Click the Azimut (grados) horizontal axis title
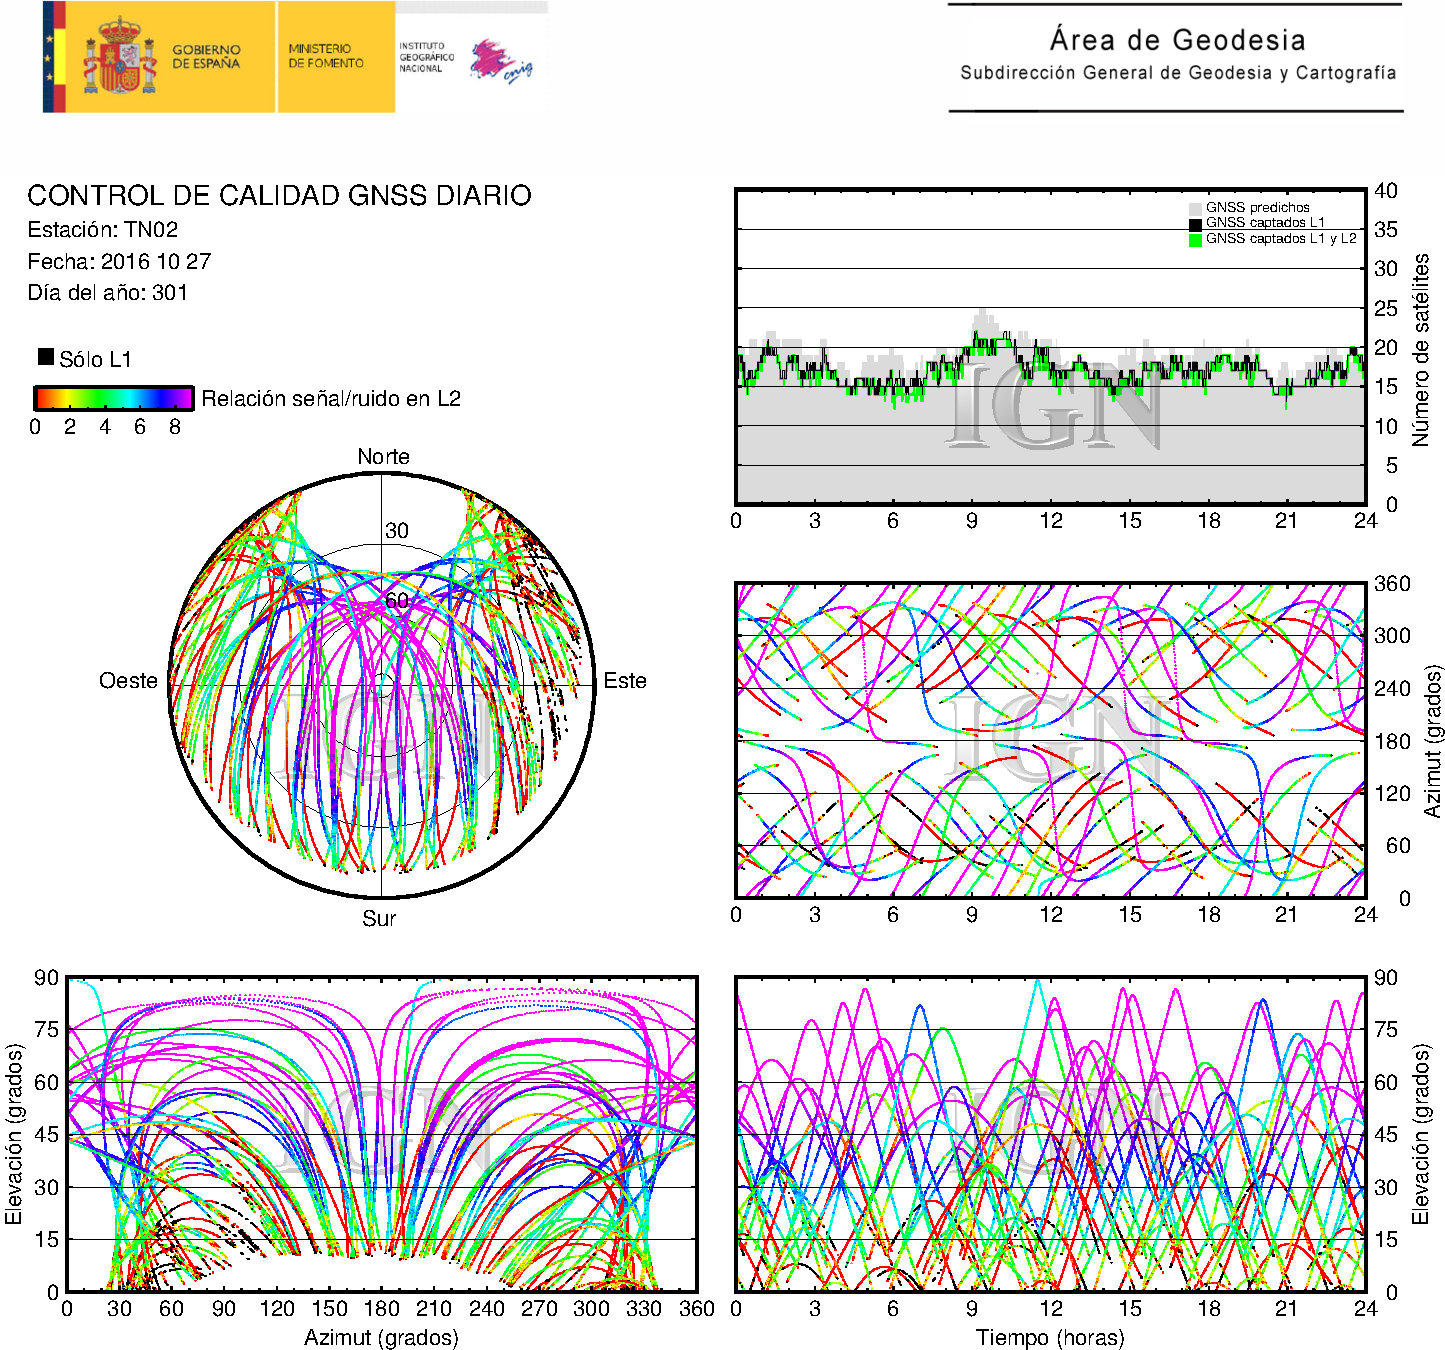Screen dimensions: 1445x1350 coord(381,1337)
